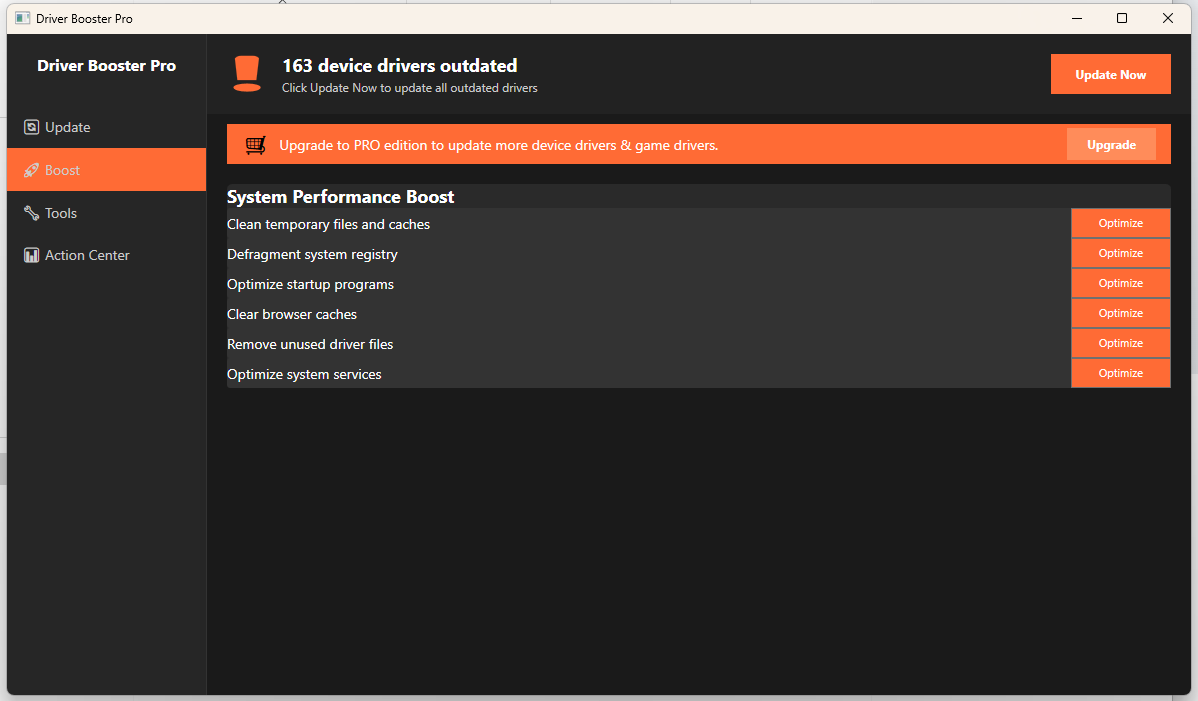Select the Optimize system services label
This screenshot has width=1198, height=701.
304,374
